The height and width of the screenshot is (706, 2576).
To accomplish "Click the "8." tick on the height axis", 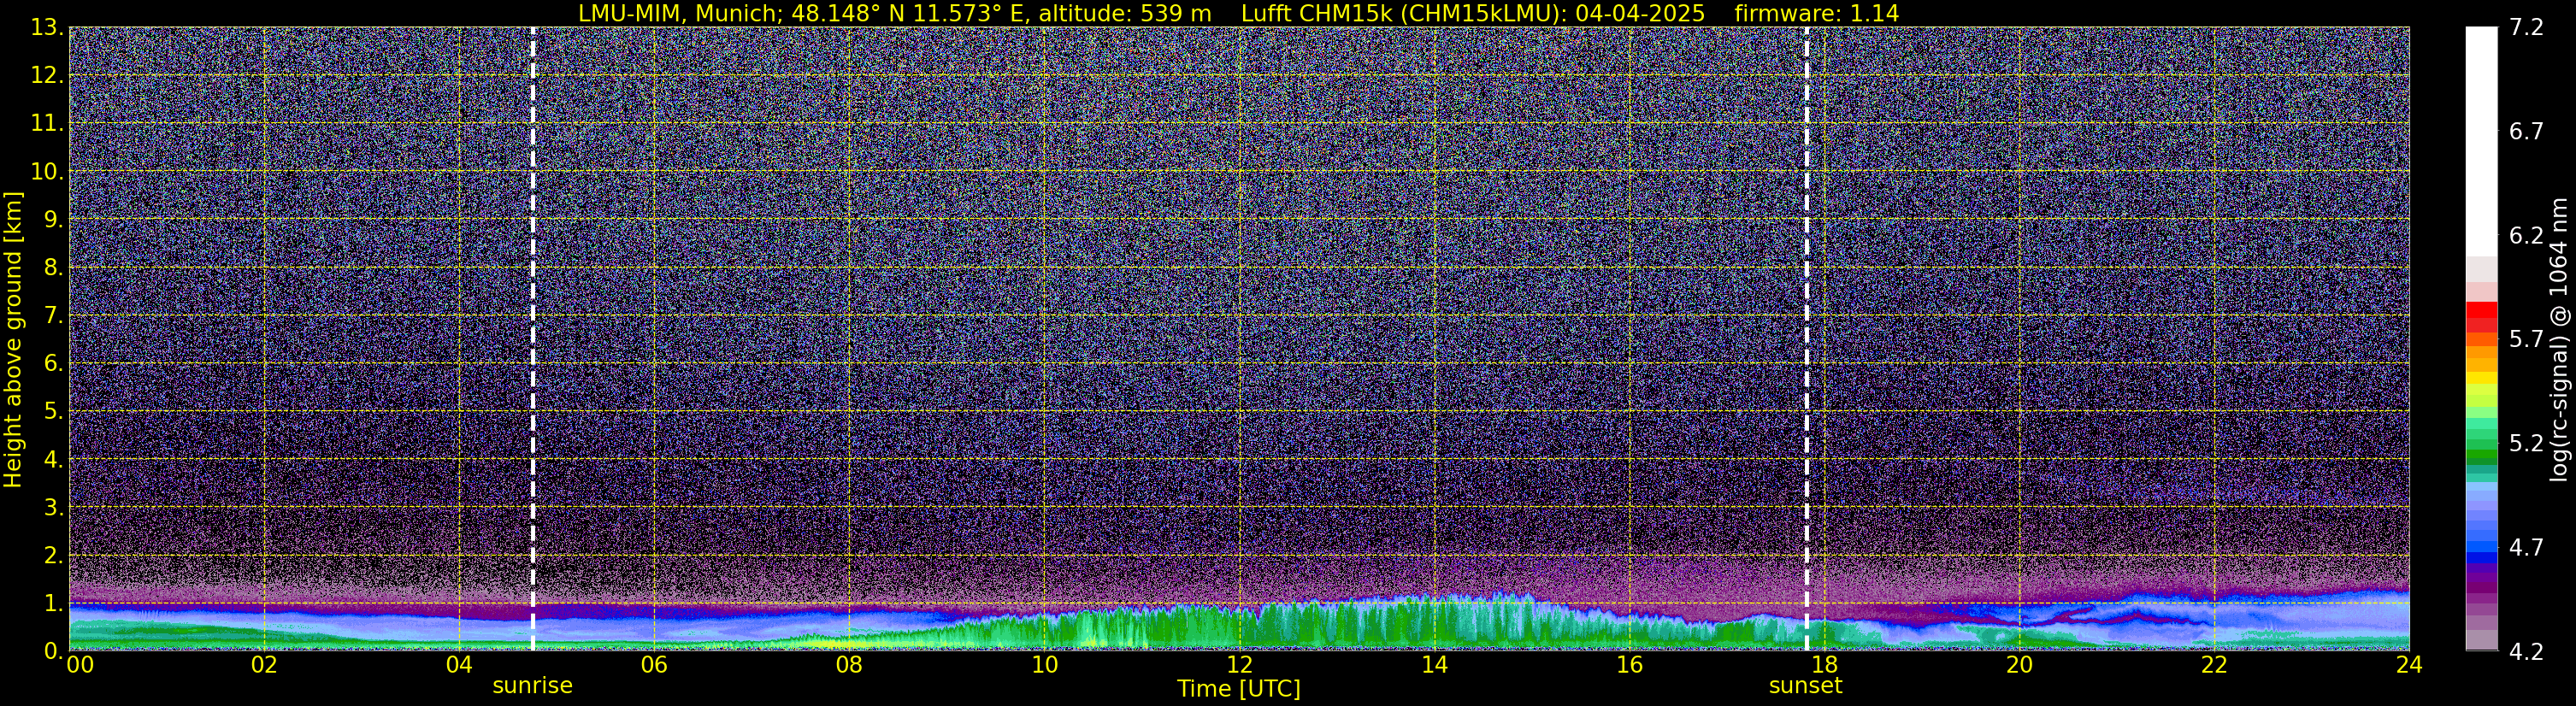I will pos(53,267).
